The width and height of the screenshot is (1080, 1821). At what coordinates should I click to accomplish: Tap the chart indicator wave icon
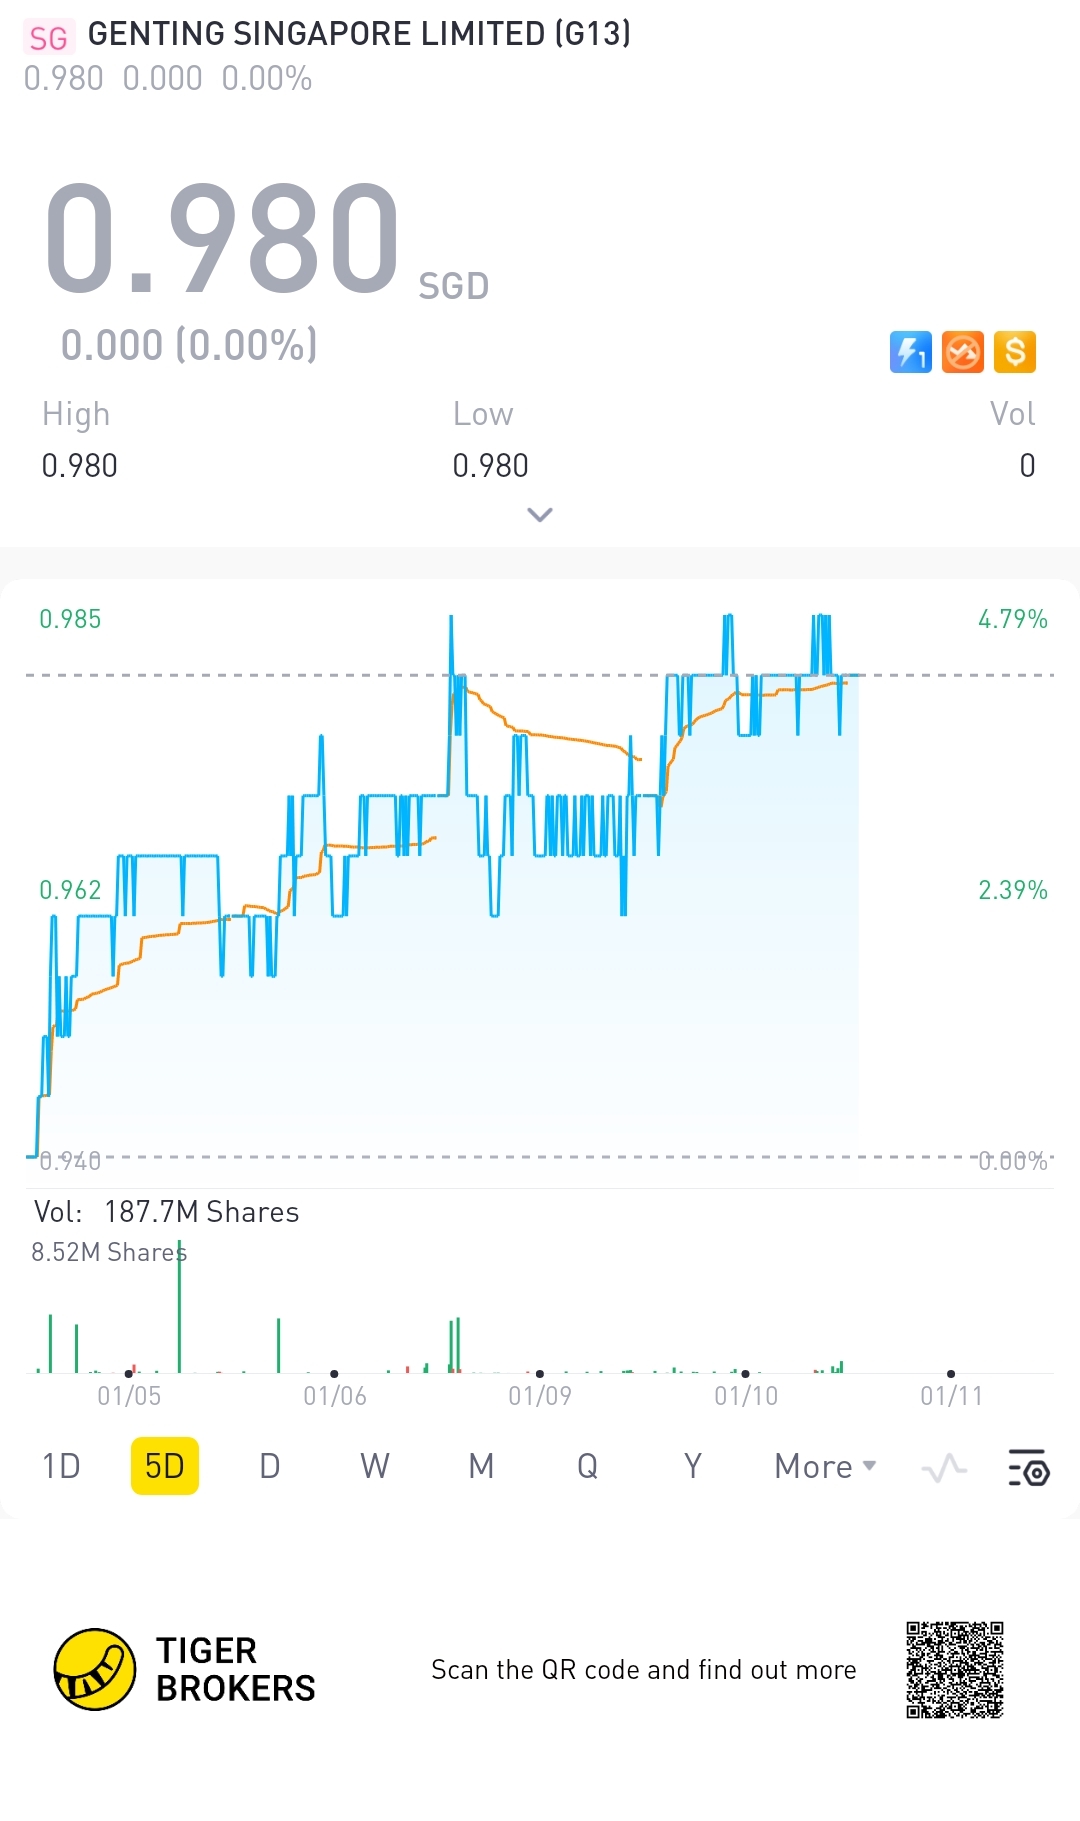click(x=944, y=1467)
